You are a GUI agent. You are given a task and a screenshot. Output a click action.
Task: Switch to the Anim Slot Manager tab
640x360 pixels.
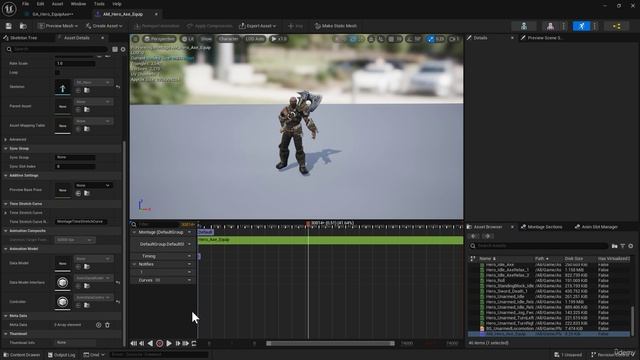click(599, 227)
